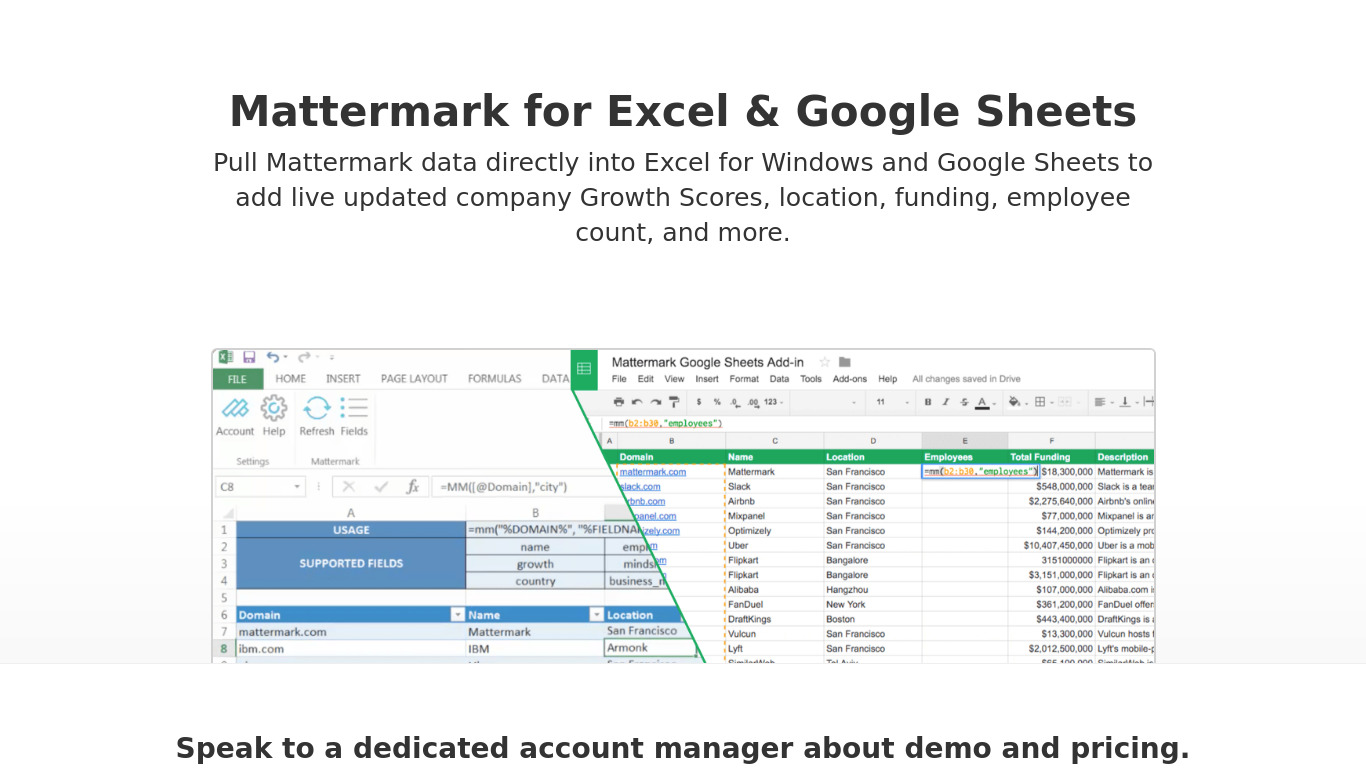
Task: Select the ibm.com cell in Excel
Action: pyautogui.click(x=351, y=649)
